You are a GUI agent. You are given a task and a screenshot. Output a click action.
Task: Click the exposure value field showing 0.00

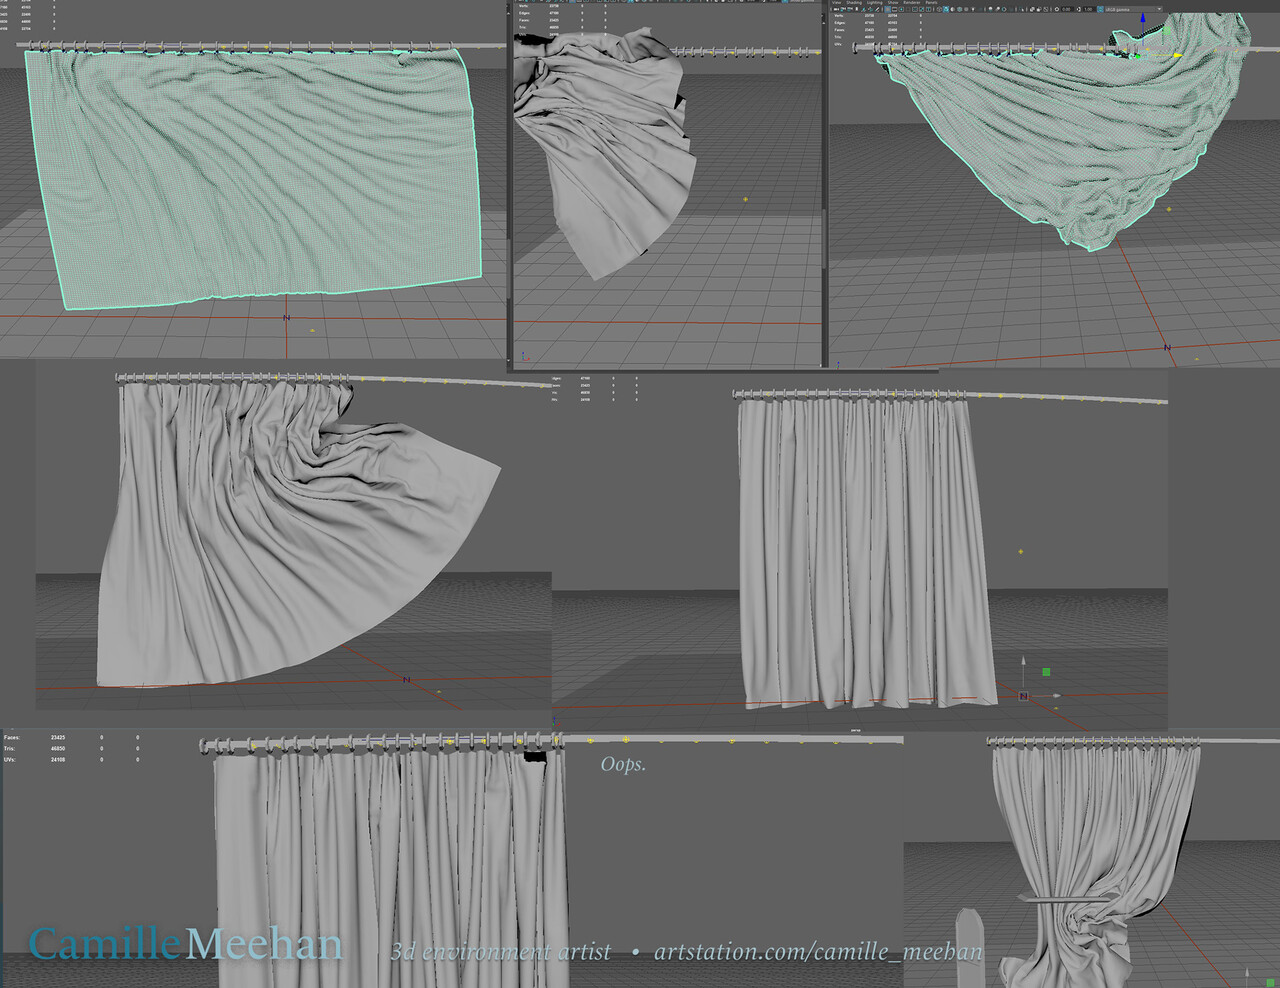coord(1067,9)
